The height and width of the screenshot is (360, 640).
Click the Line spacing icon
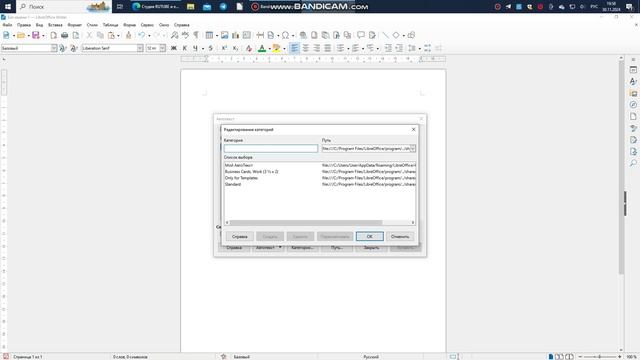(412, 48)
